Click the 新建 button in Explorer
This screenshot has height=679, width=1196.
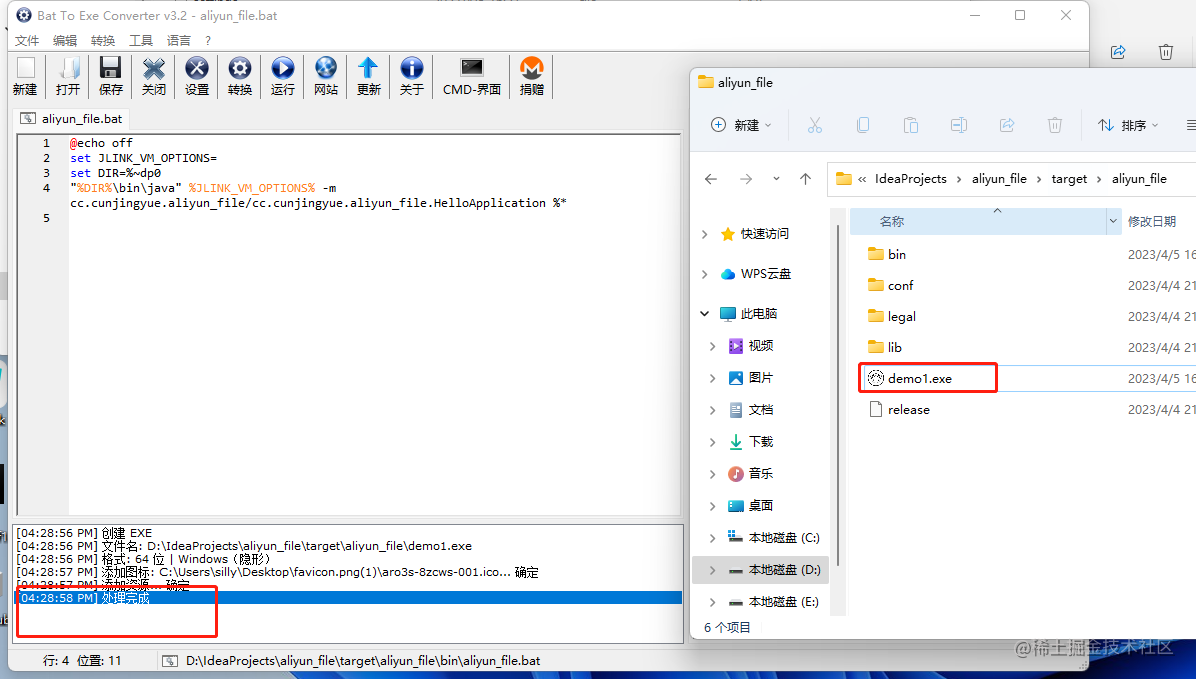[738, 124]
